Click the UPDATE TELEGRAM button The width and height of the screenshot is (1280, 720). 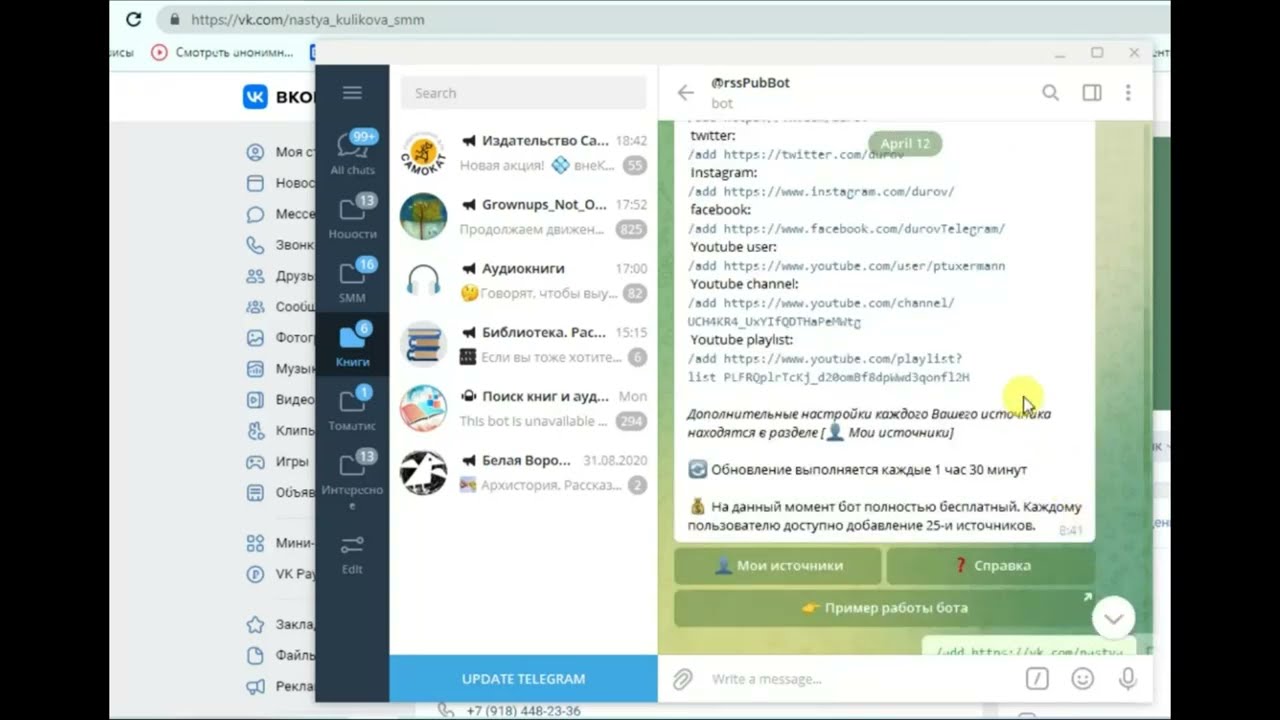523,679
